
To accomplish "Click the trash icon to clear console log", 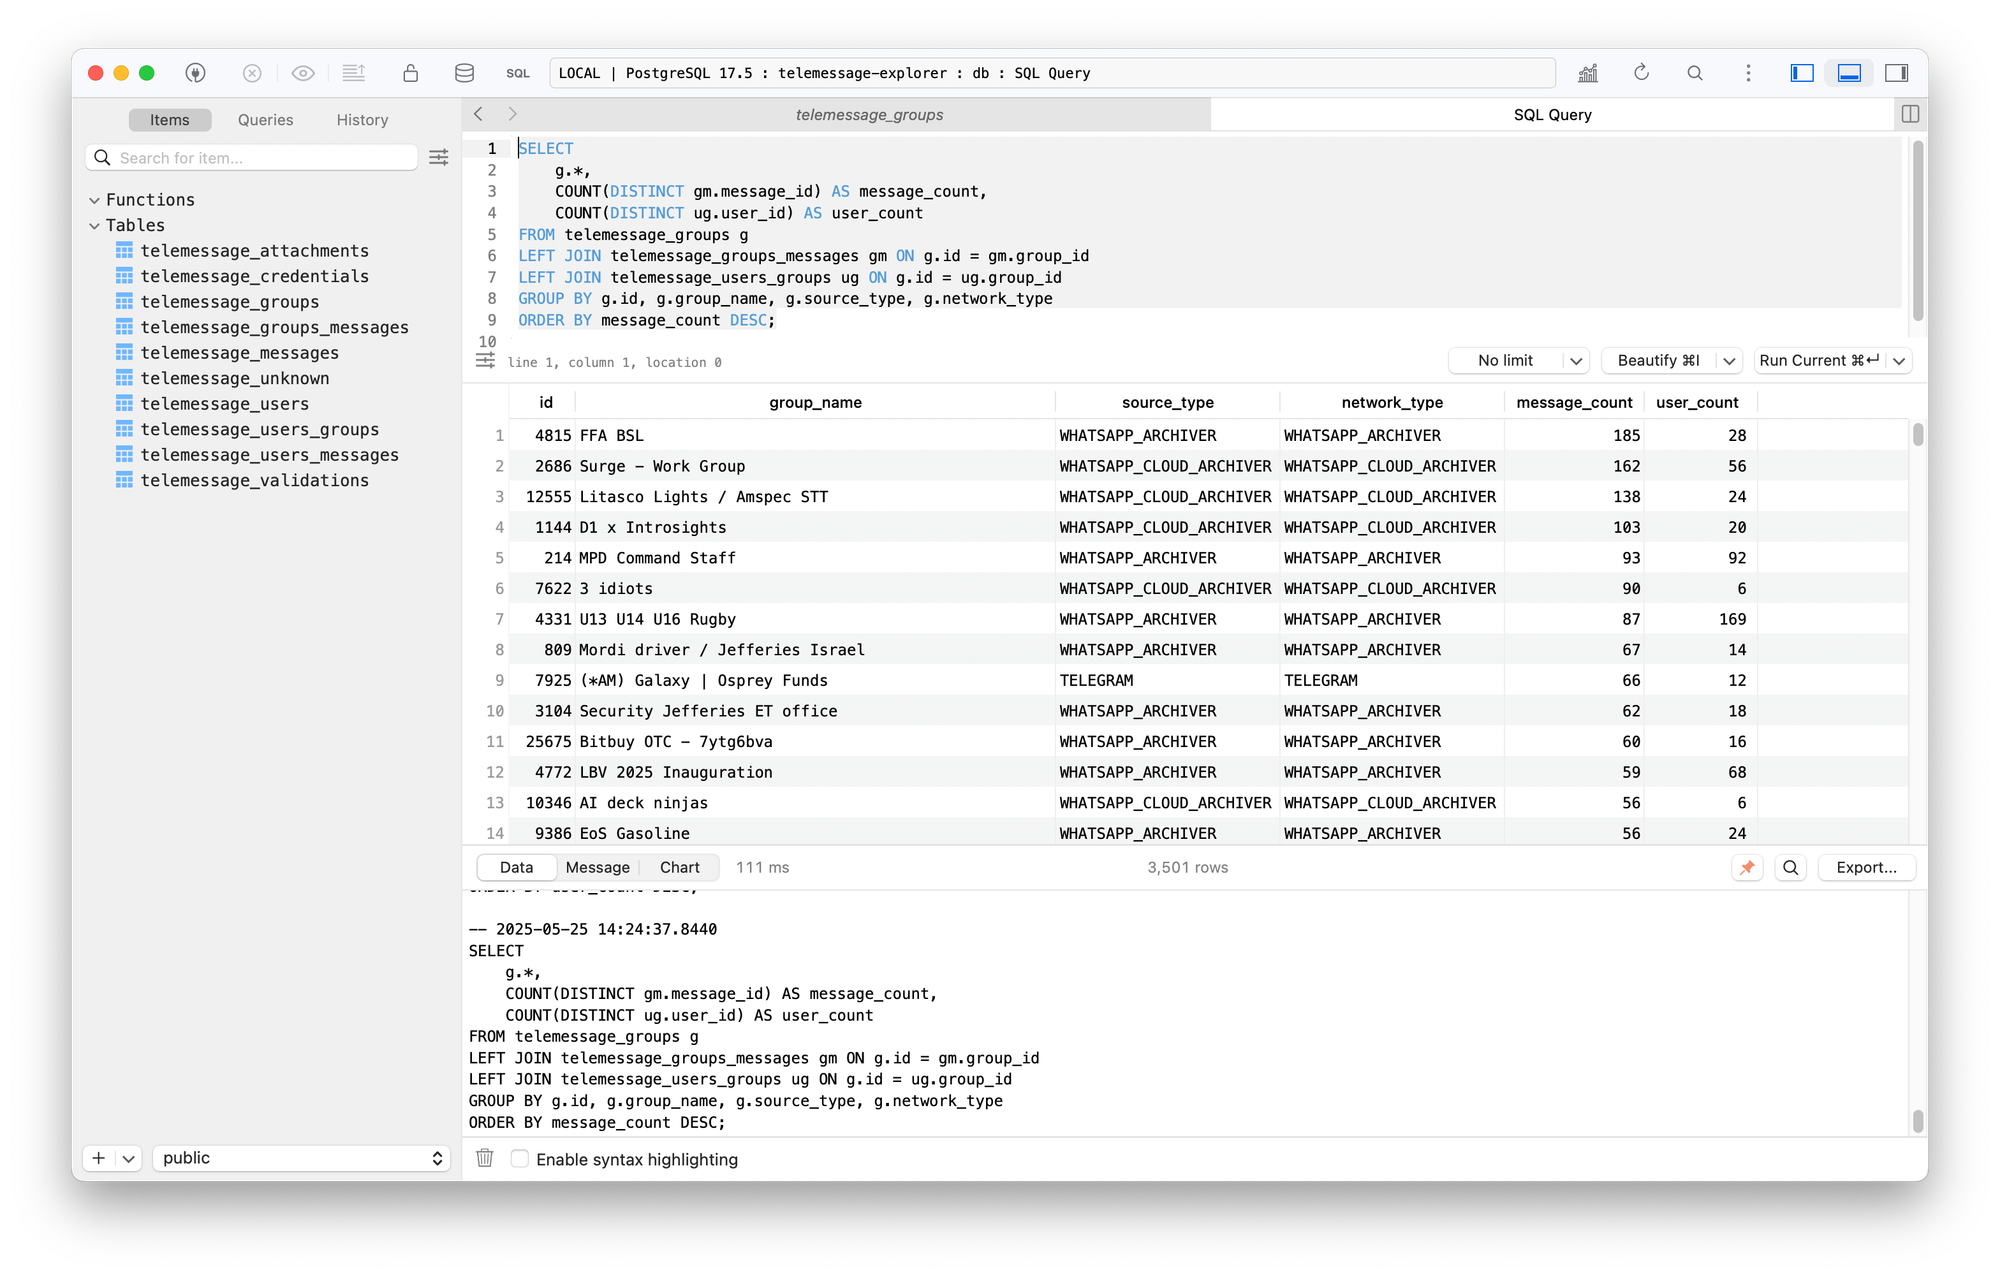I will (485, 1158).
